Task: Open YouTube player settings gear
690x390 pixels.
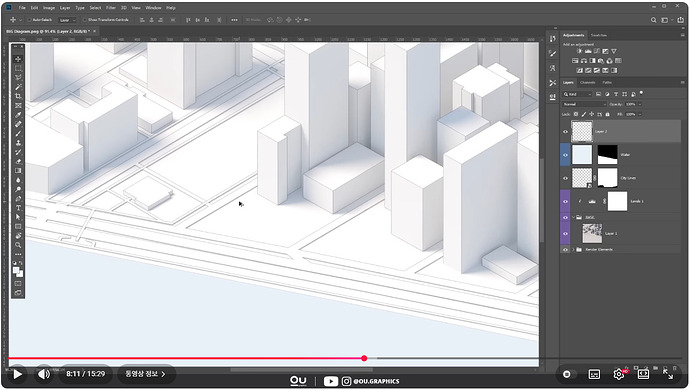Action: [x=618, y=374]
